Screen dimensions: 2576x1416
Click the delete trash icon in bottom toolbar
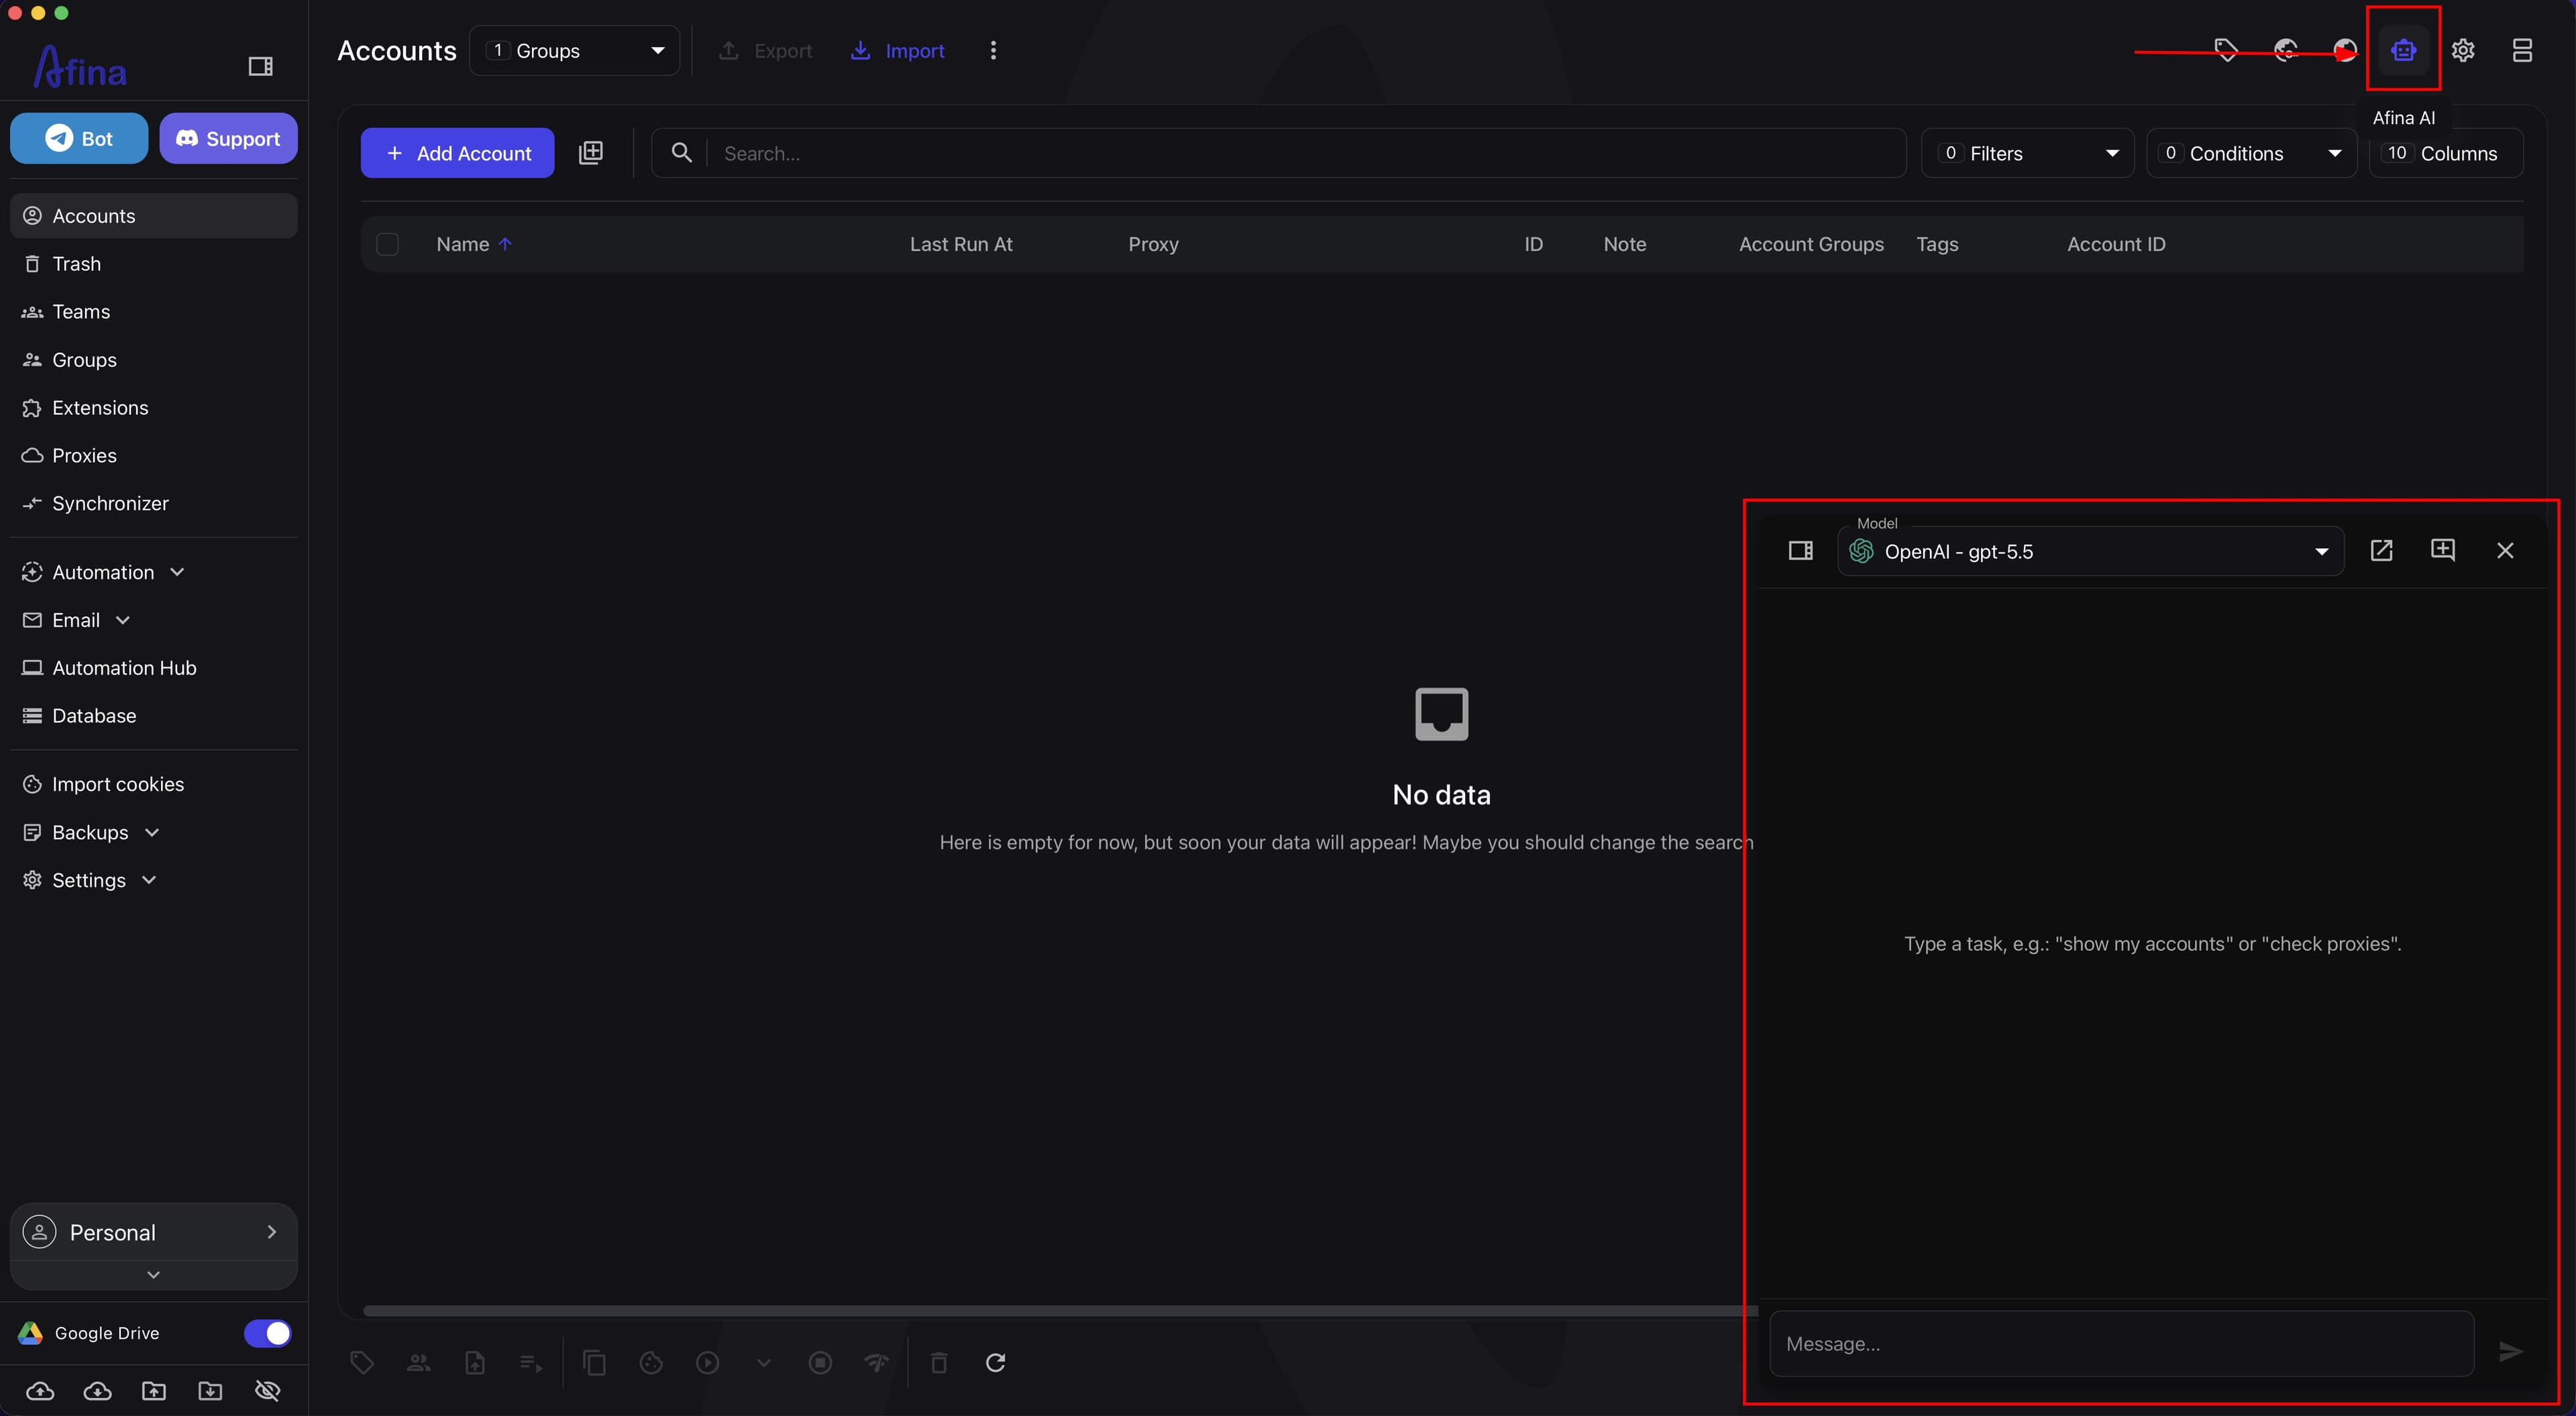(938, 1362)
